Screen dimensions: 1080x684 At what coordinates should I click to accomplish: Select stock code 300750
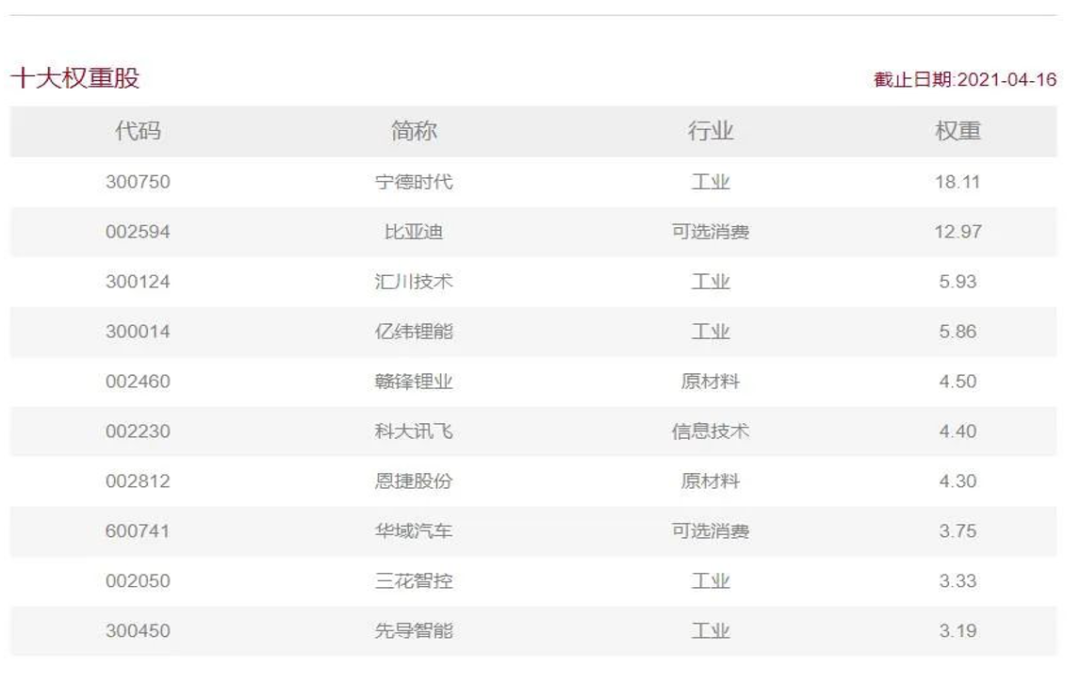pyautogui.click(x=138, y=182)
